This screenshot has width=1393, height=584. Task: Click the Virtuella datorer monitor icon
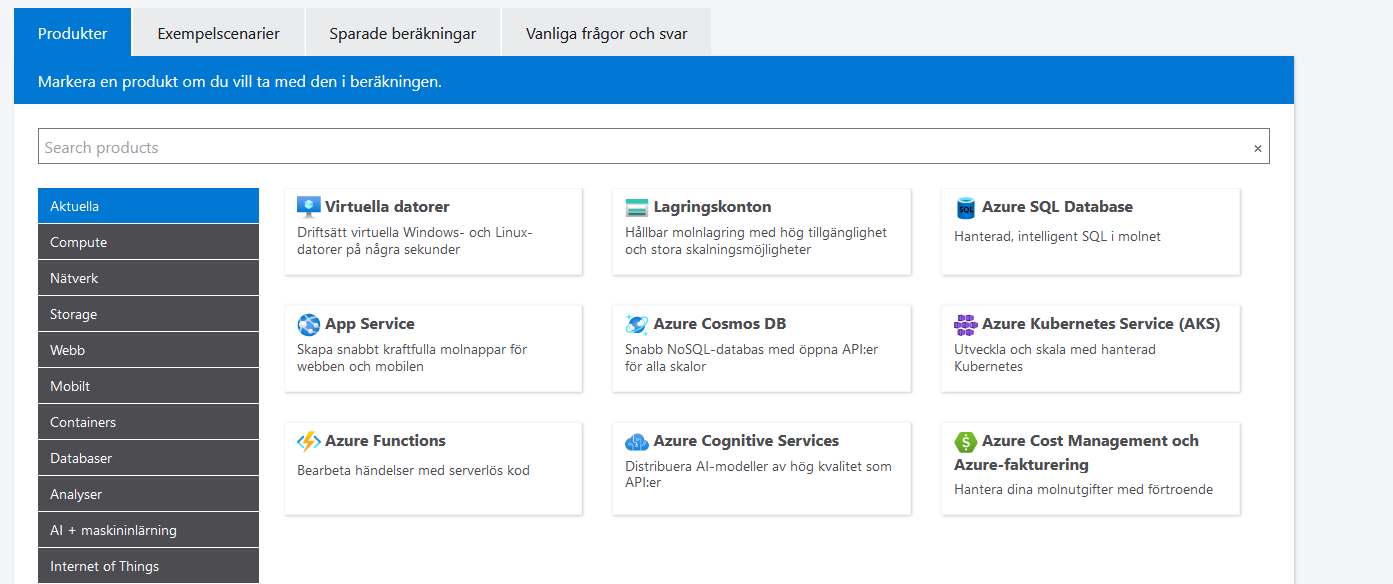pyautogui.click(x=309, y=207)
